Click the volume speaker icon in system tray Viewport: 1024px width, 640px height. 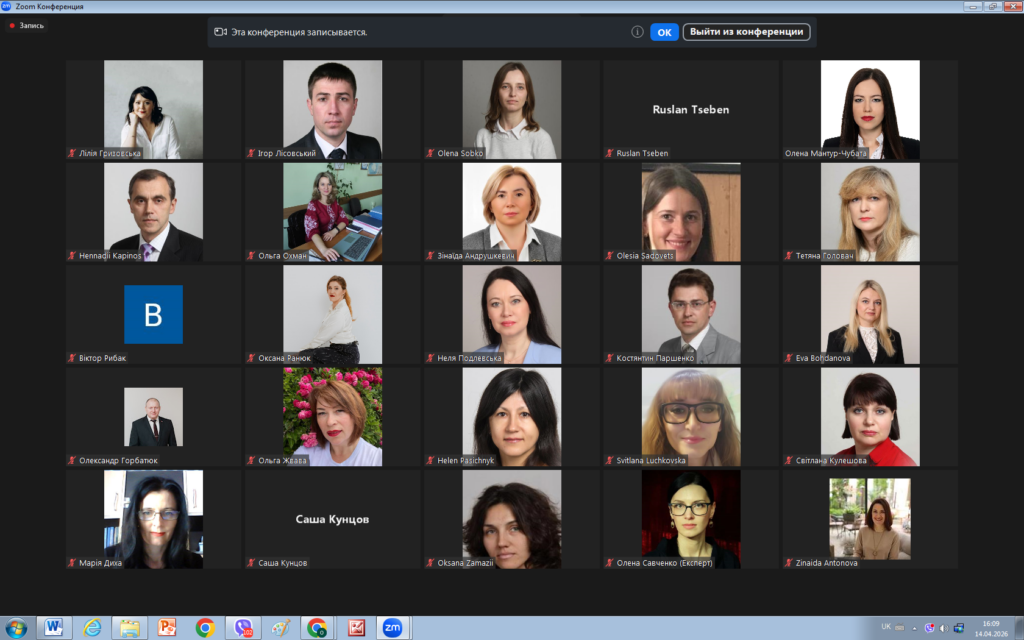coord(944,627)
